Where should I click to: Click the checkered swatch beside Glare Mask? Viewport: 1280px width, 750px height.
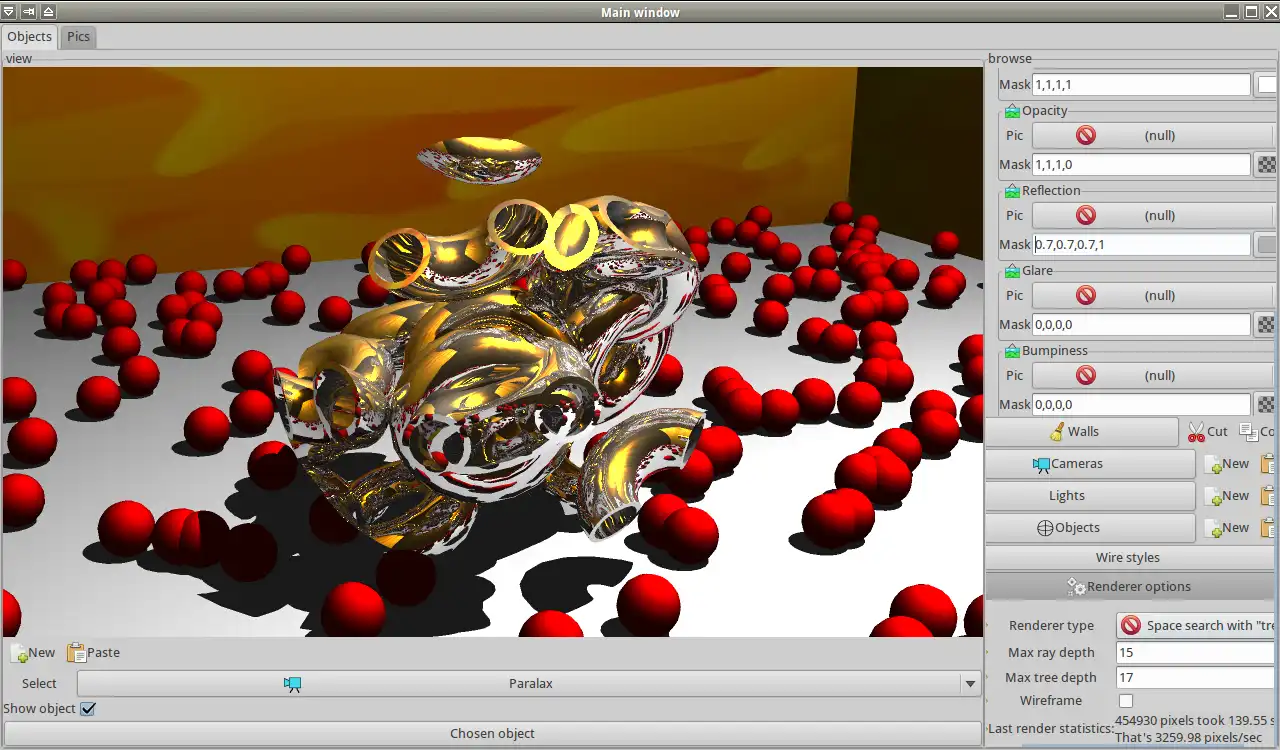(x=1266, y=325)
